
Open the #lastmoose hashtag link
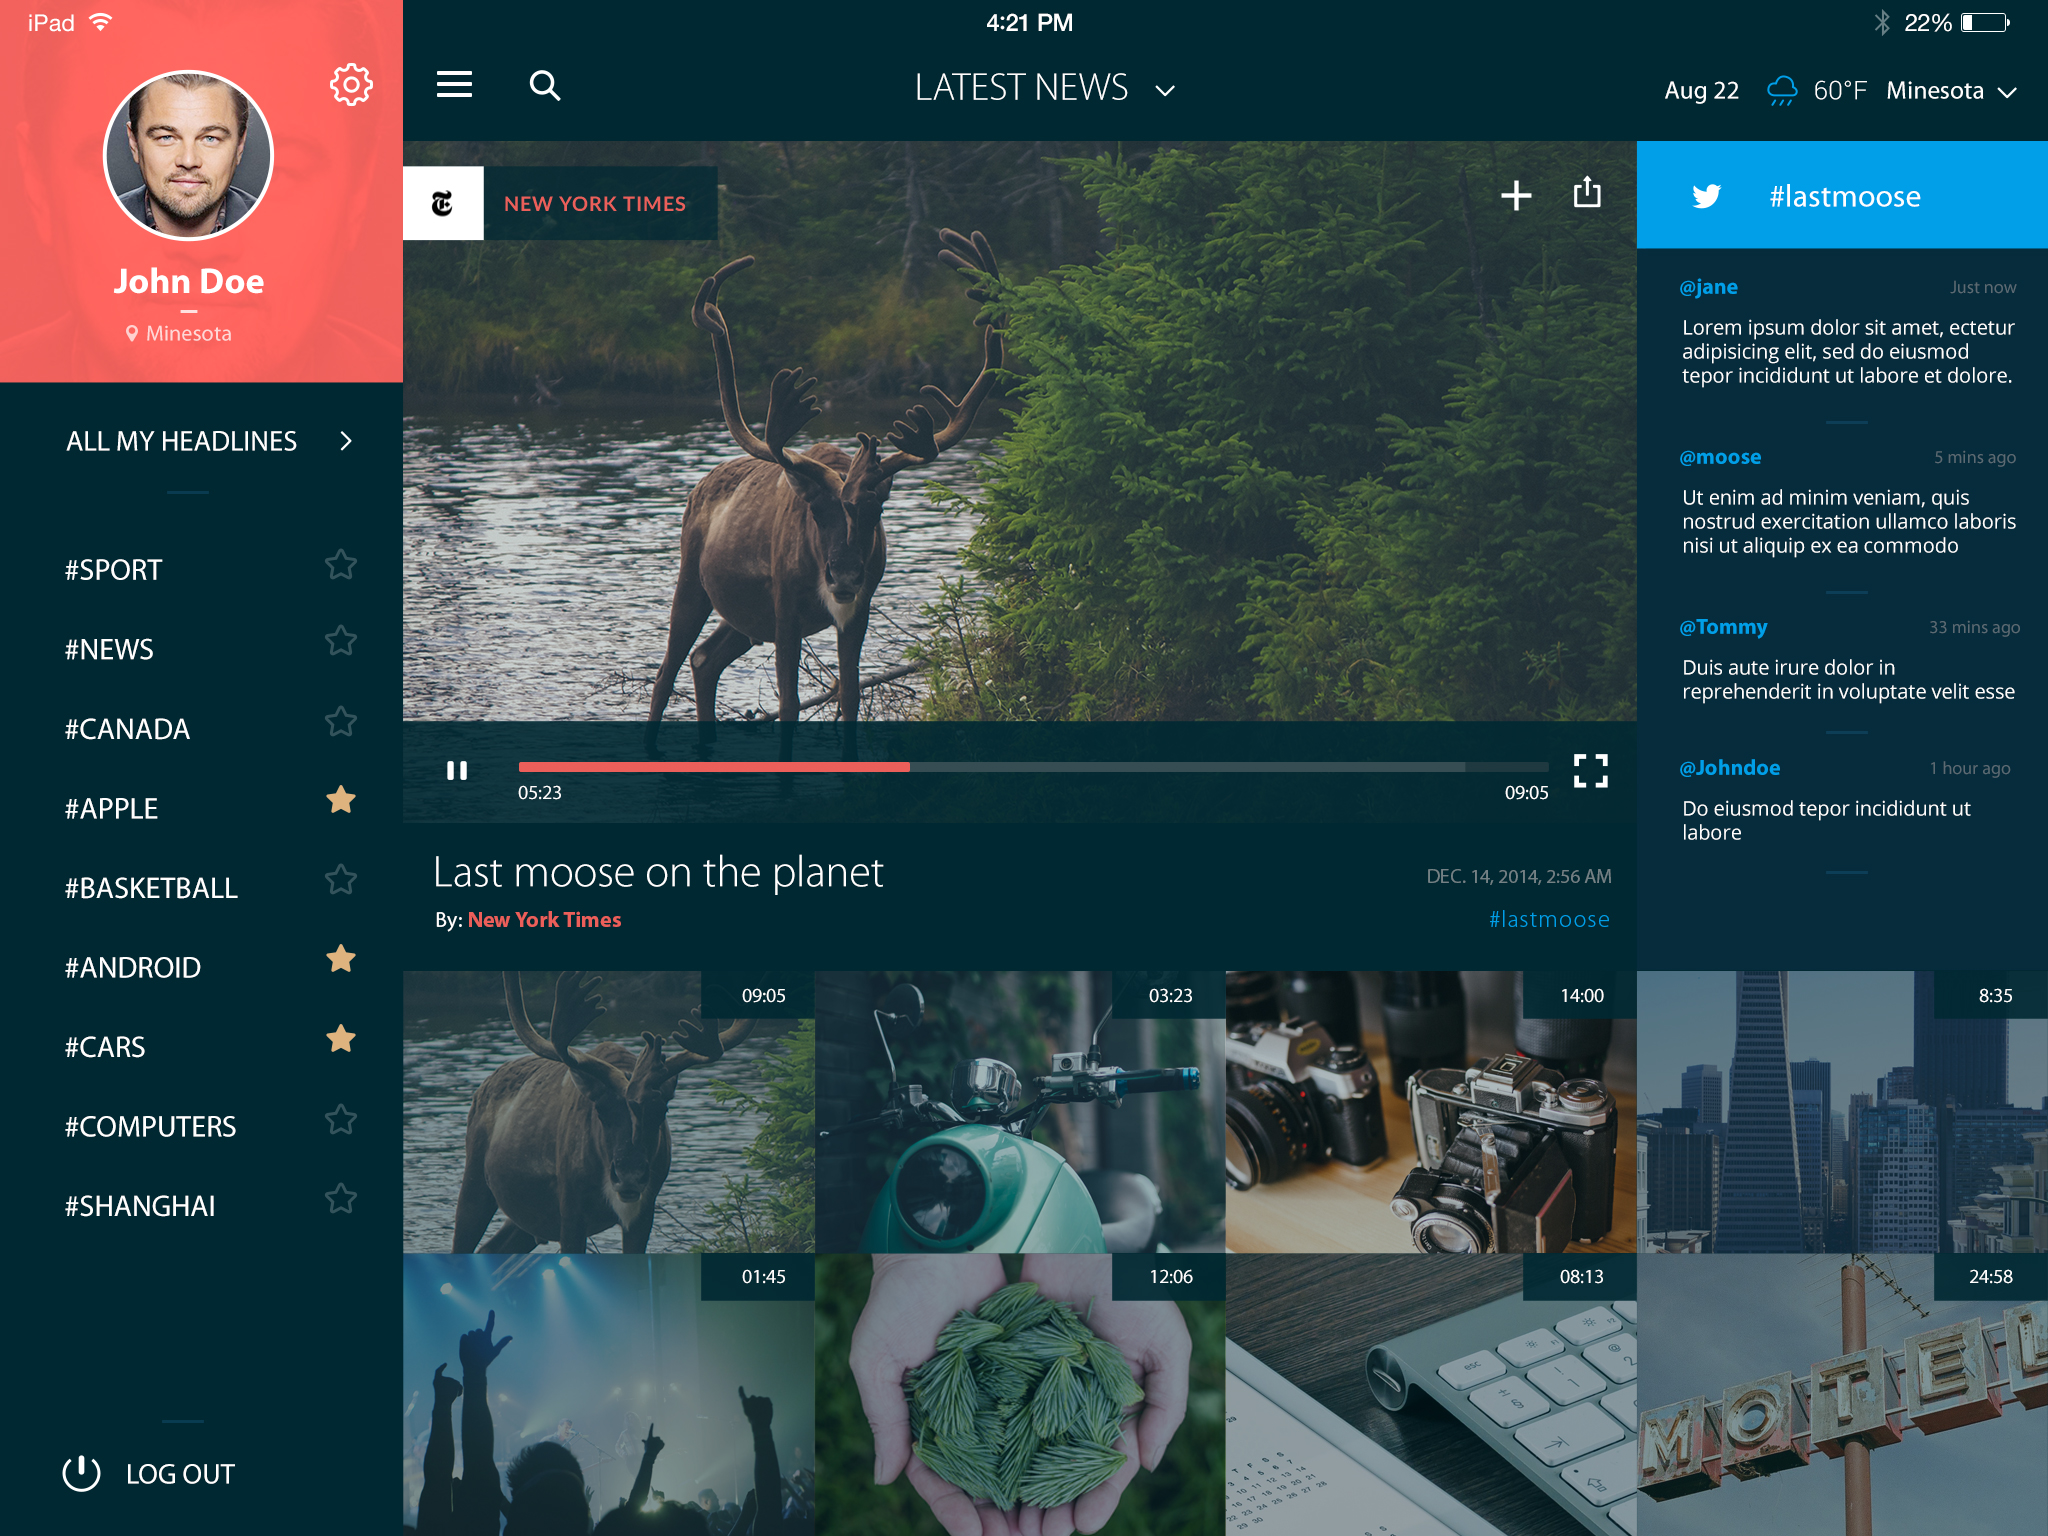click(x=1549, y=919)
